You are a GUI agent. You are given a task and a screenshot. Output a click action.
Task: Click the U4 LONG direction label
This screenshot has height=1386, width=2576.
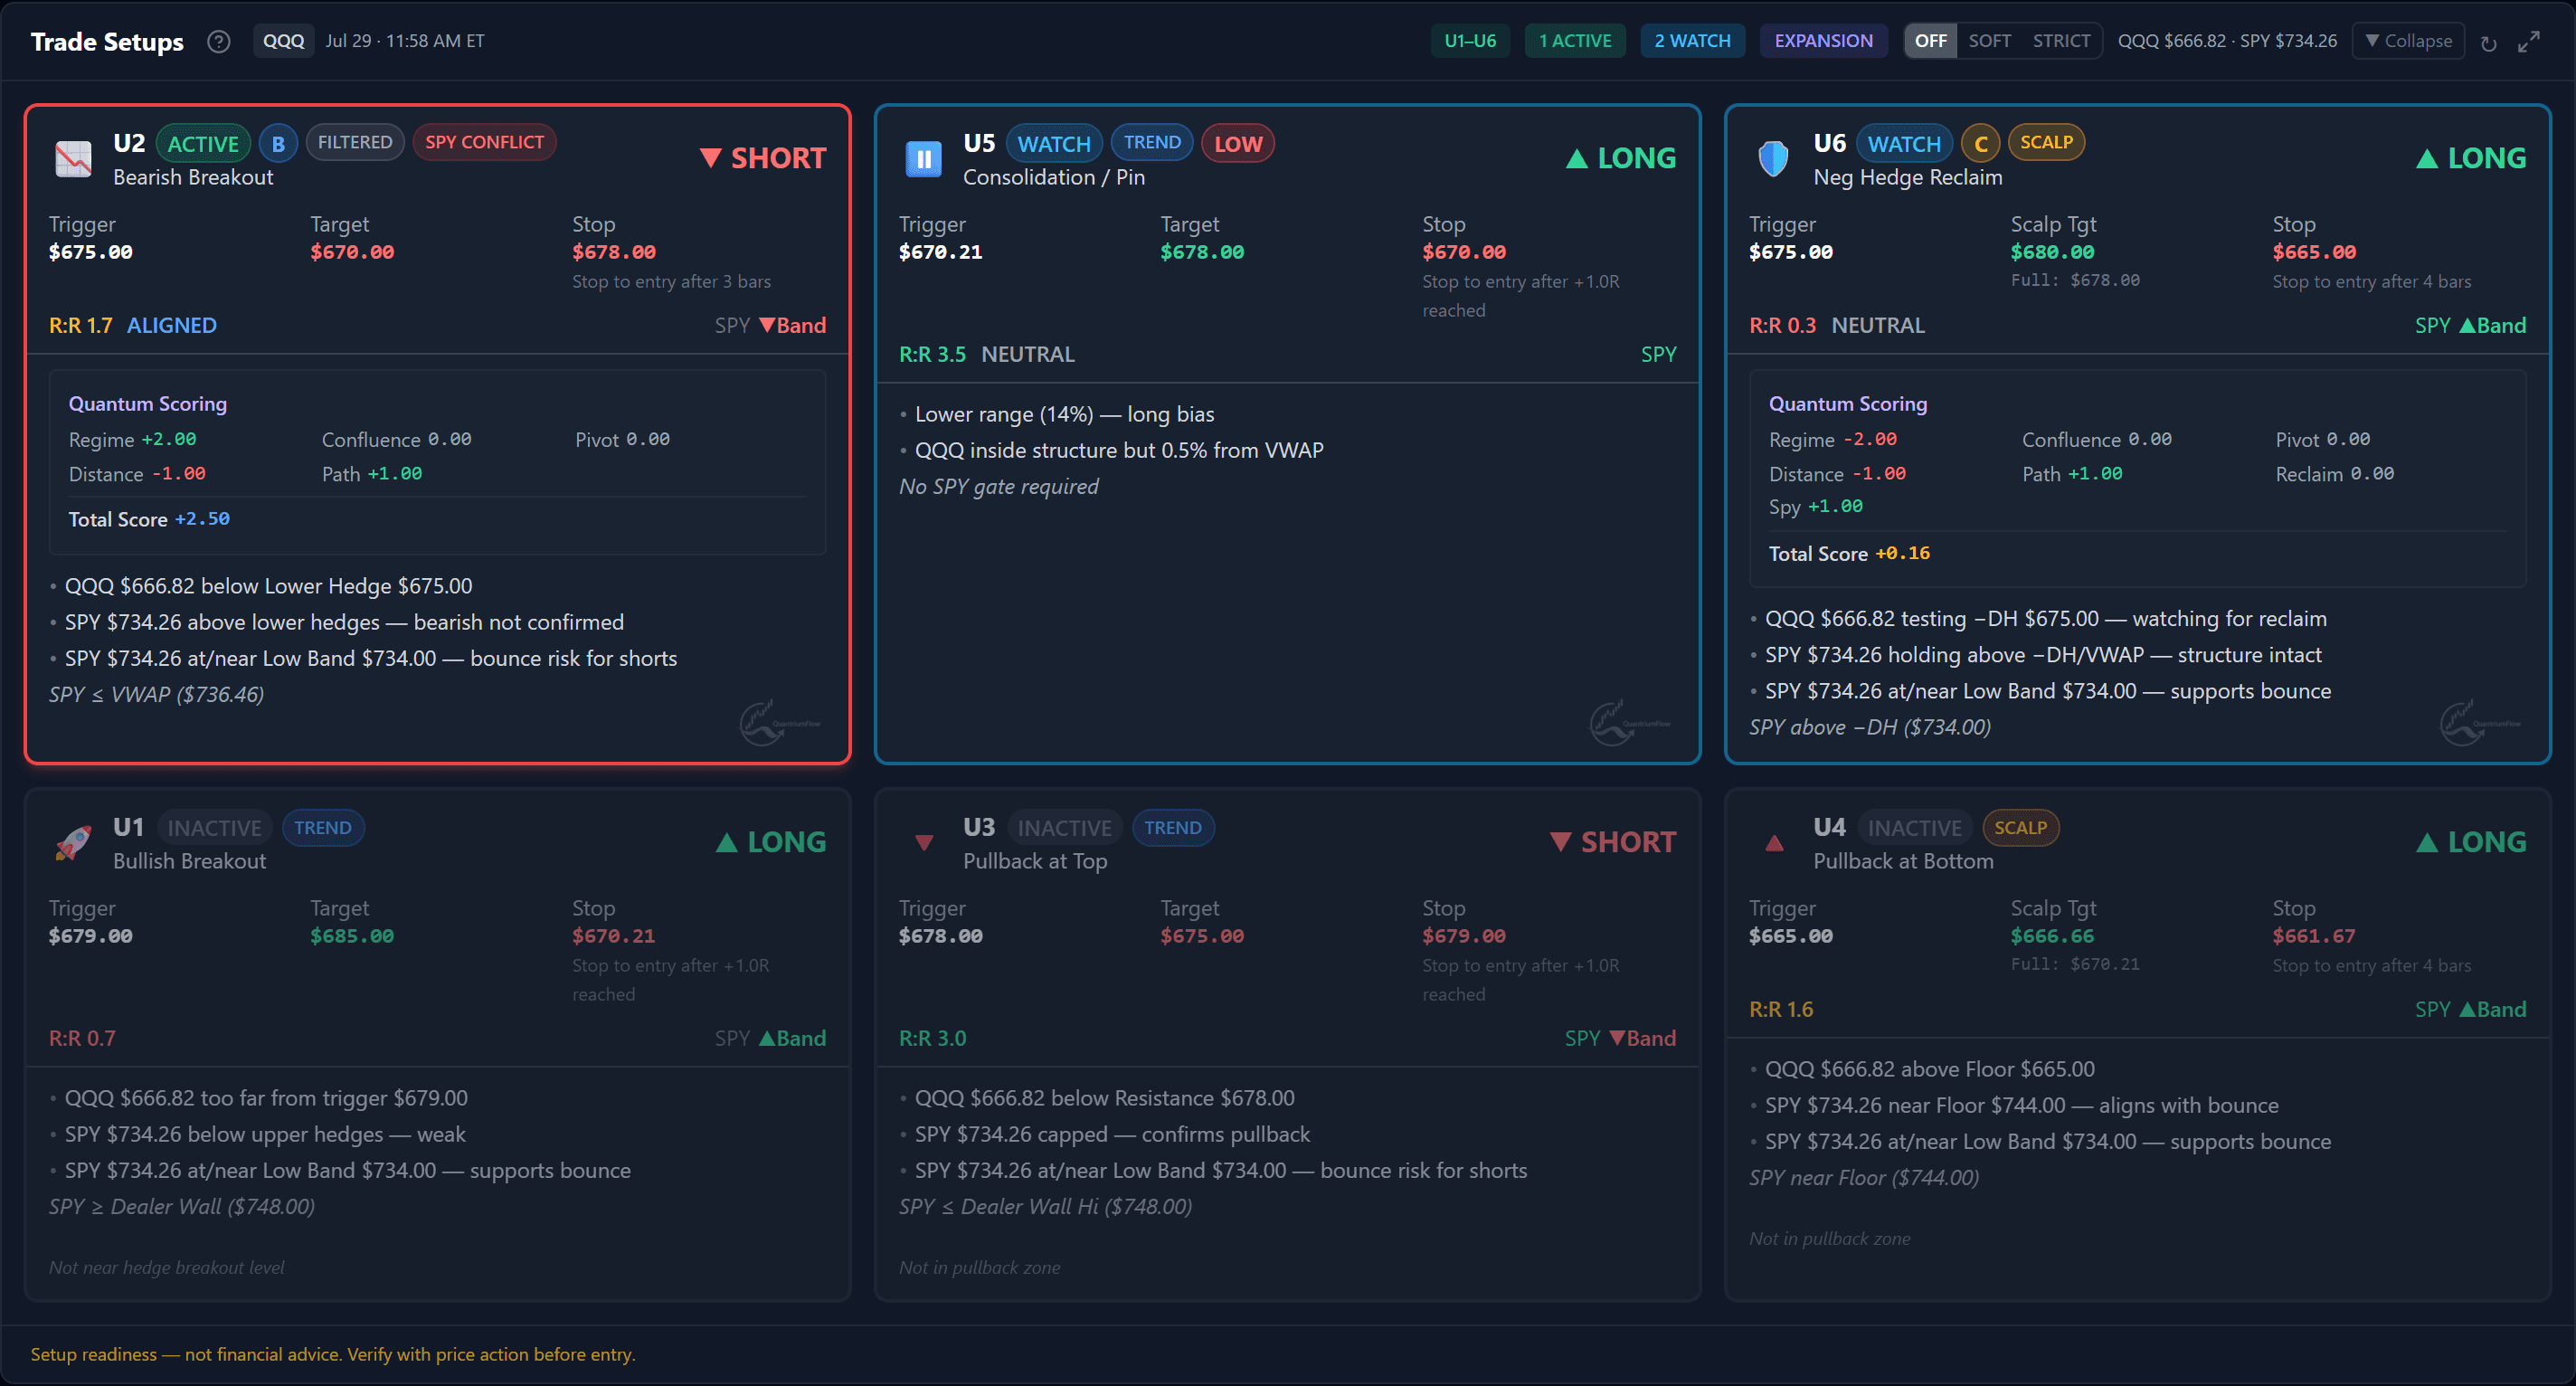(2470, 842)
